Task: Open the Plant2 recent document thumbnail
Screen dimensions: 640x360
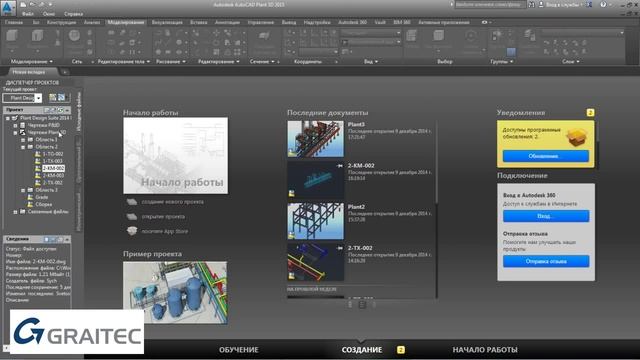Action: [316, 221]
